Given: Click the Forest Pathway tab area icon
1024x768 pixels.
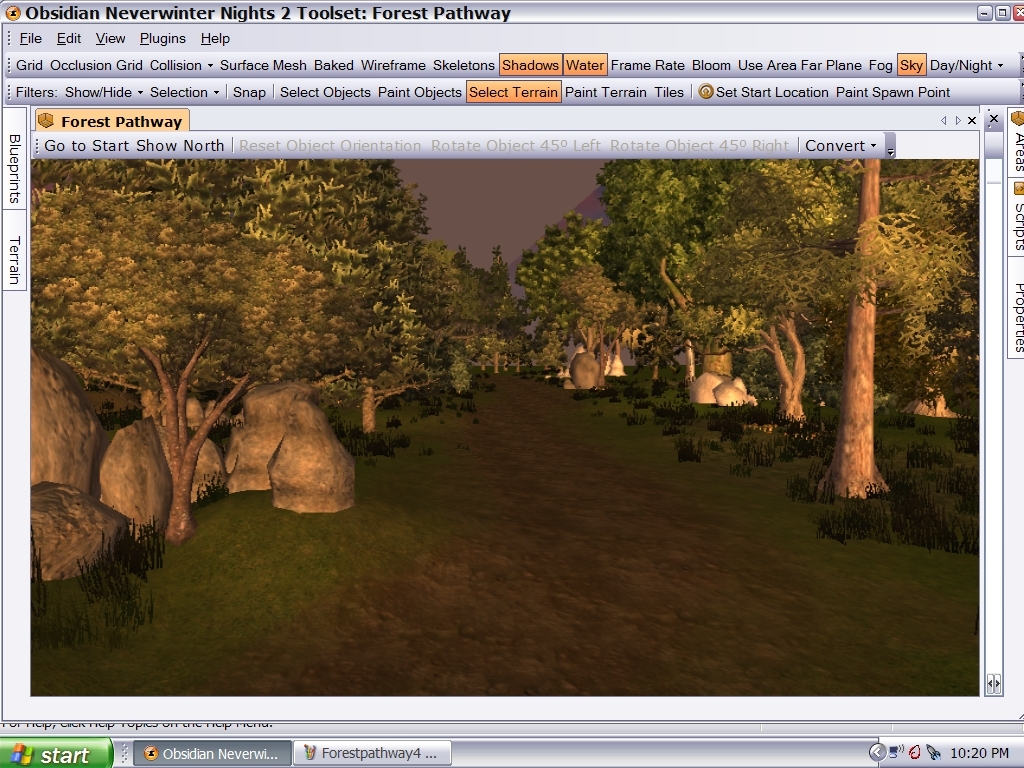Looking at the screenshot, I should 45,121.
